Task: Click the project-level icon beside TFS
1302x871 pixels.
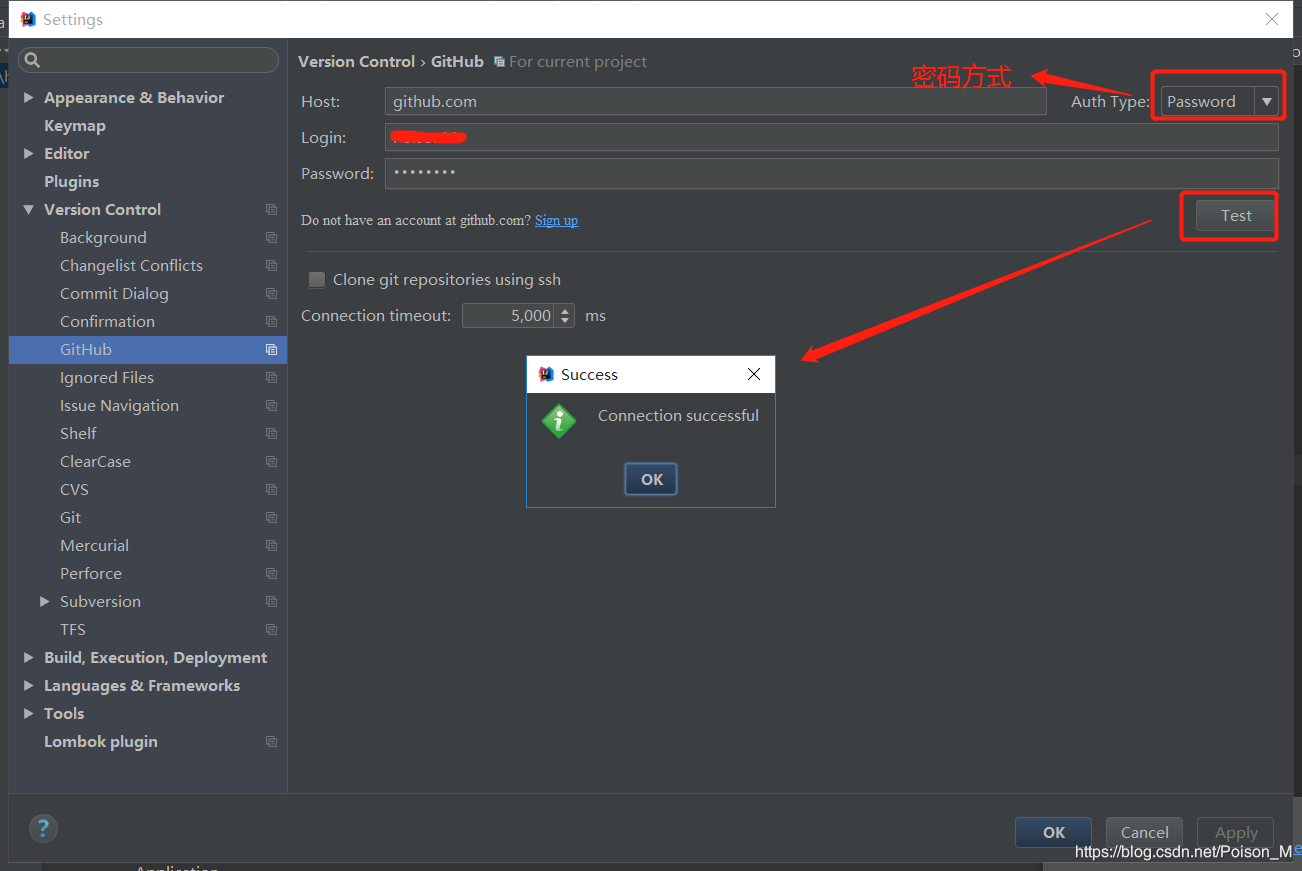Action: (271, 630)
